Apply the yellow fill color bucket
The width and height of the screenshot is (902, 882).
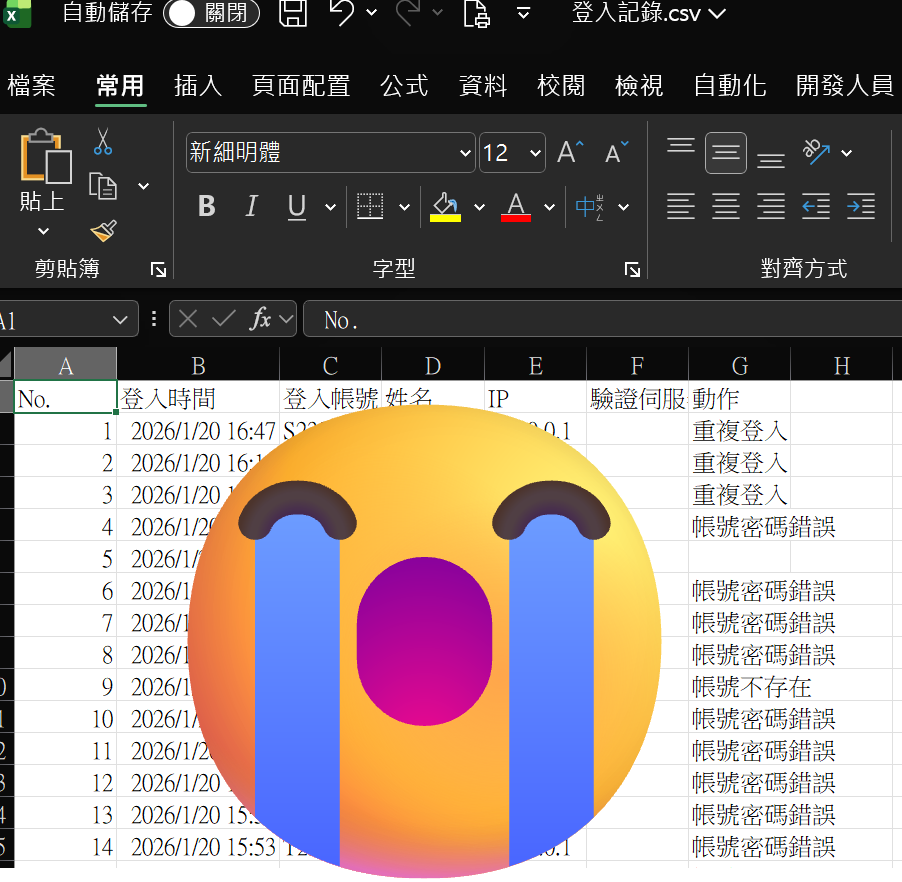pyautogui.click(x=445, y=207)
